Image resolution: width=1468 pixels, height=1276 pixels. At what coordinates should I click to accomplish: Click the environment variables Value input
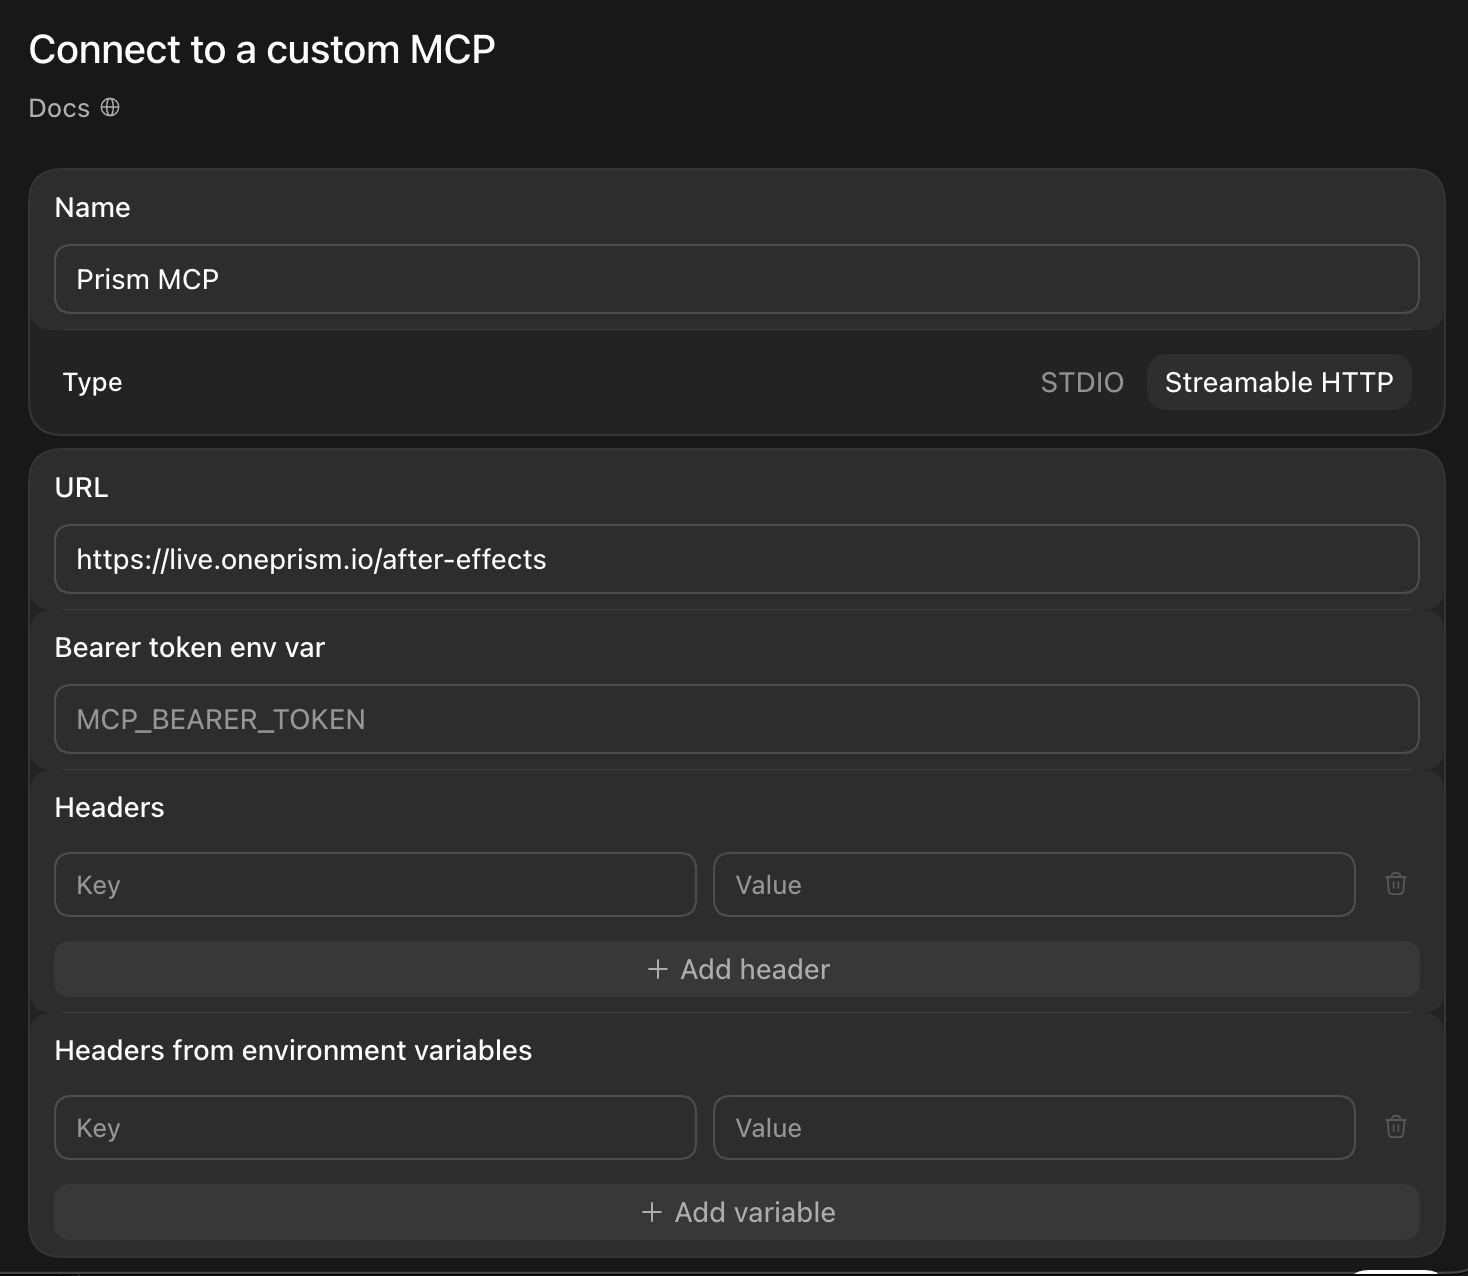1034,1128
